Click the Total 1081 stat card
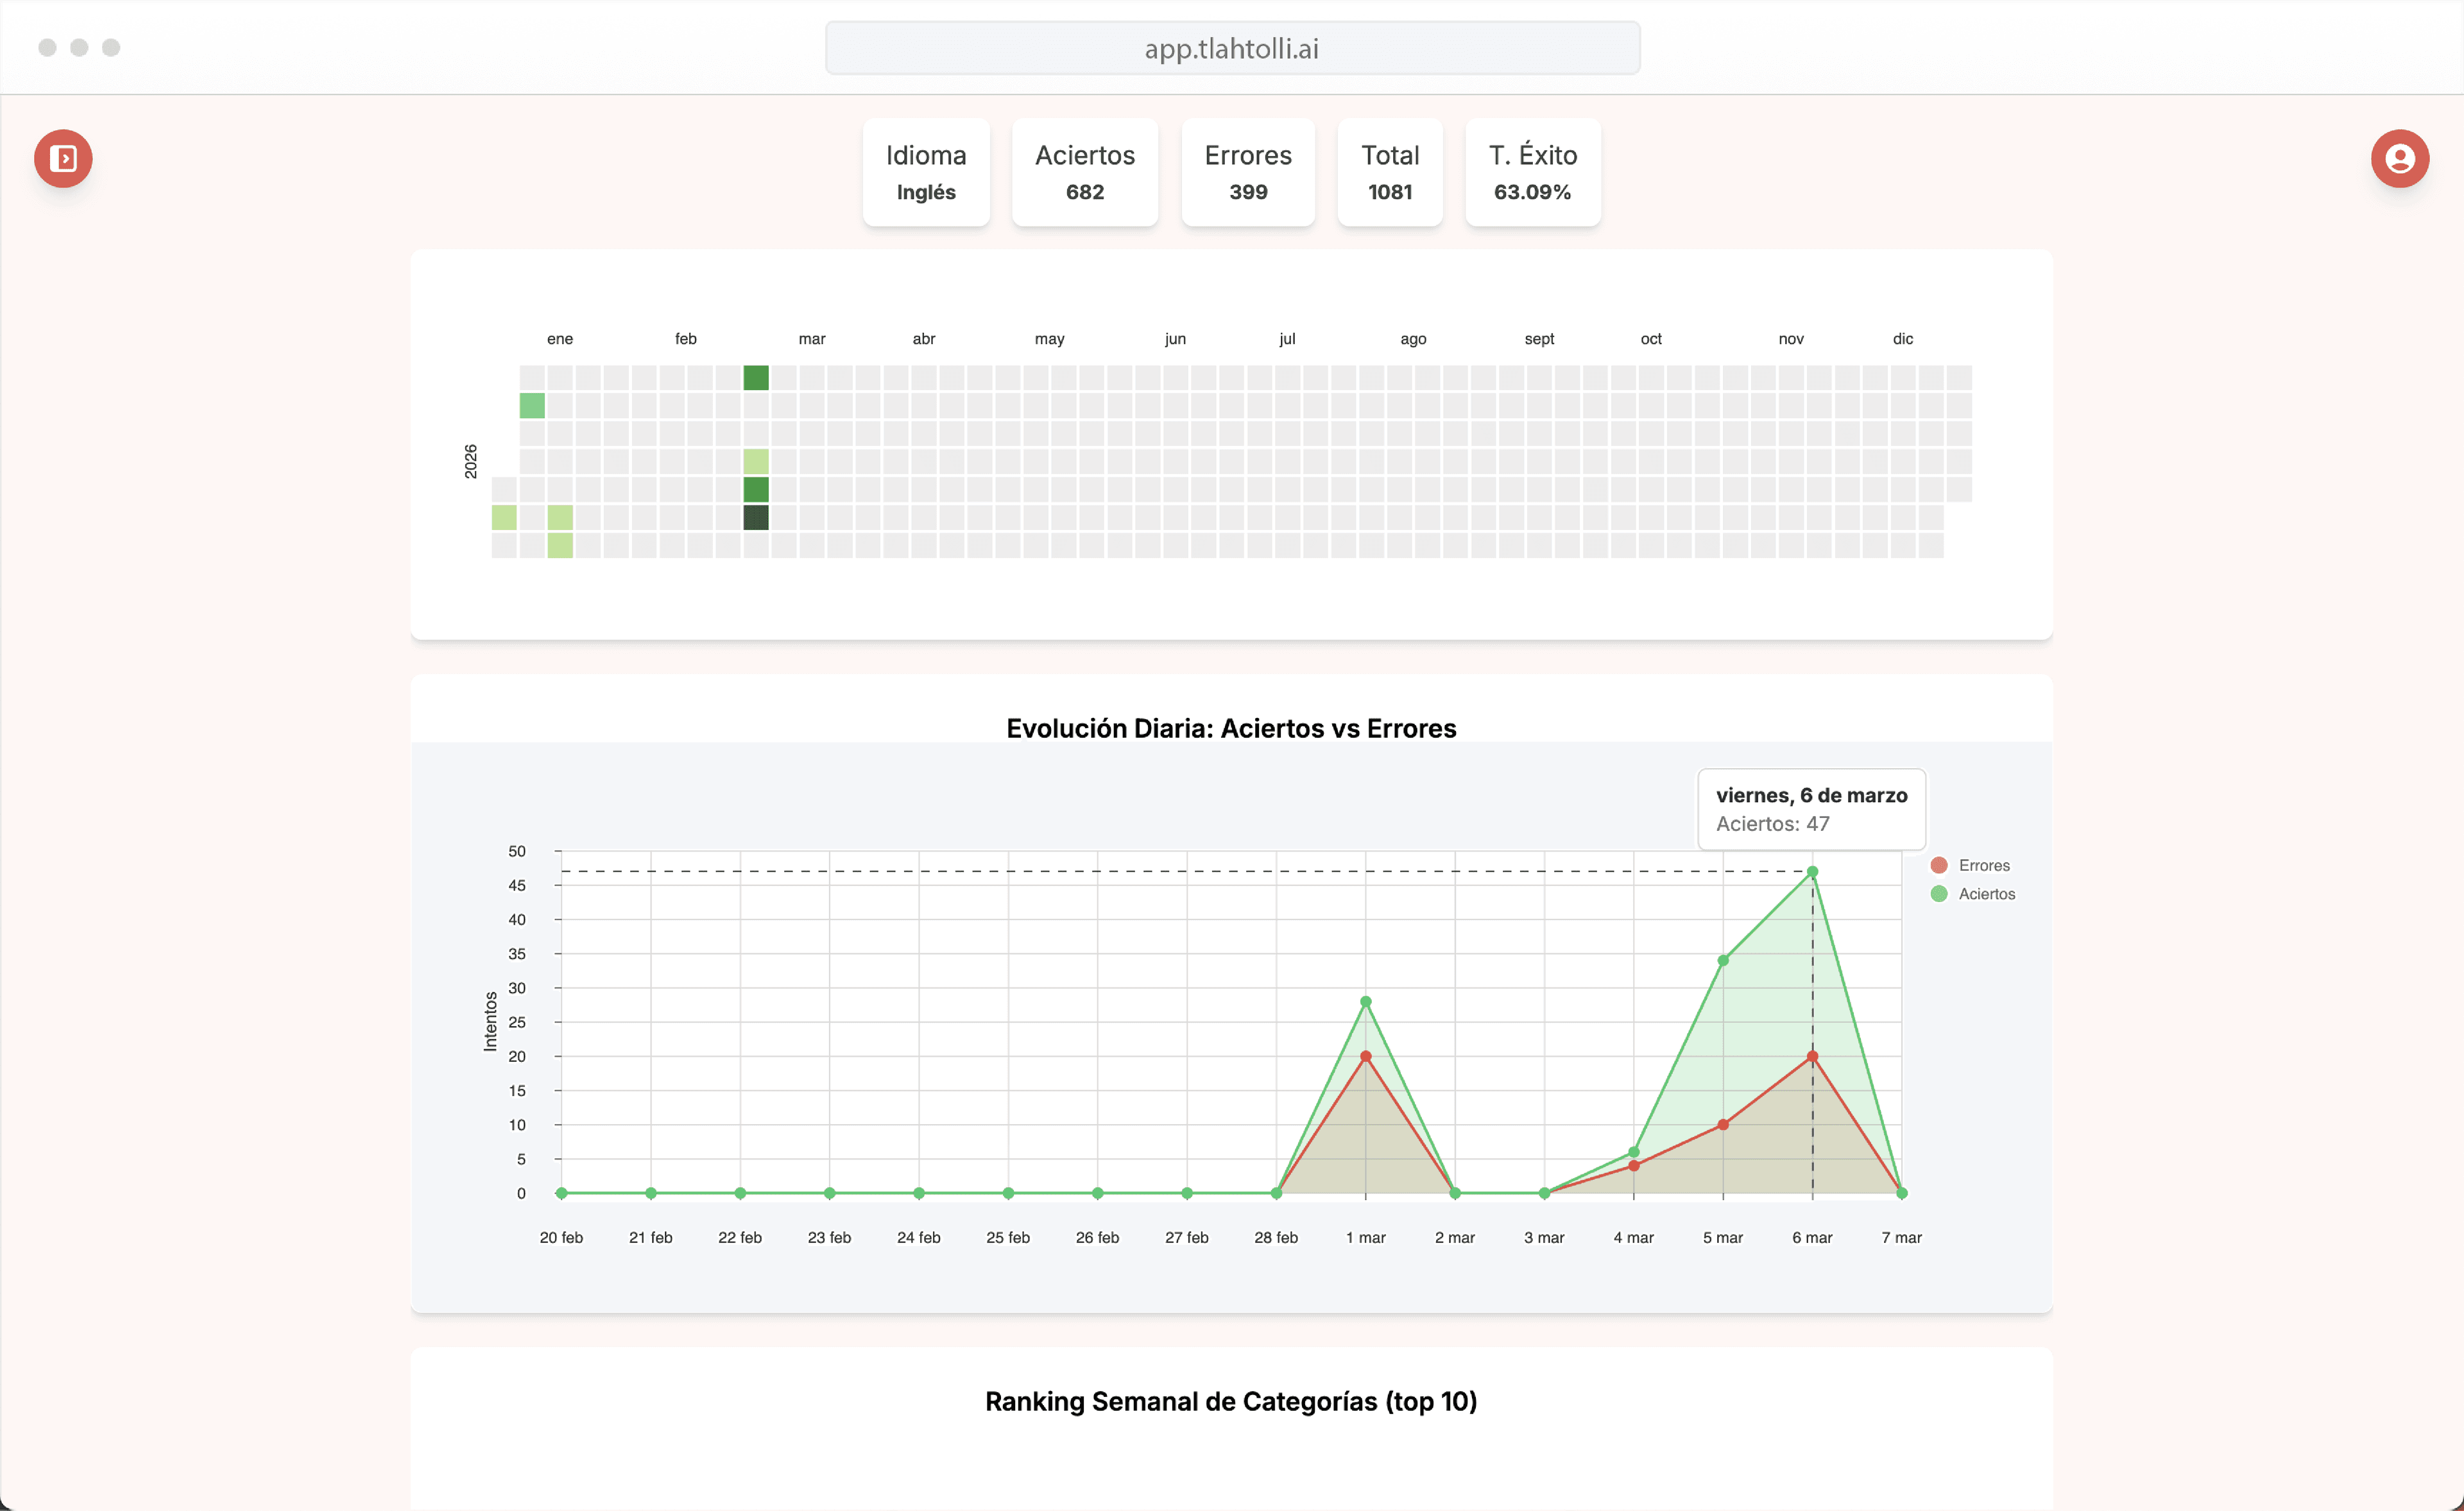 1389,172
